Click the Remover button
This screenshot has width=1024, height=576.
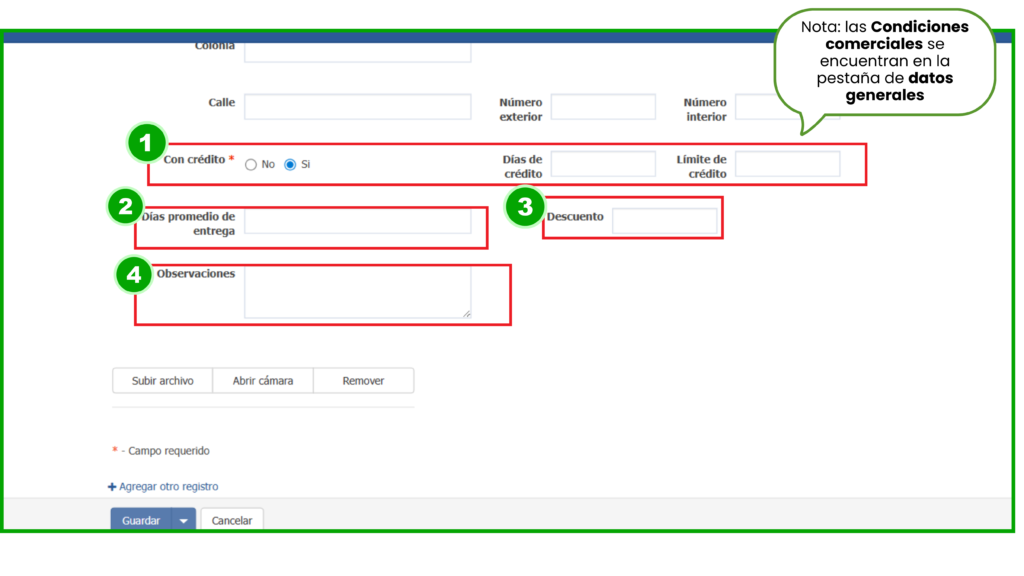(363, 381)
